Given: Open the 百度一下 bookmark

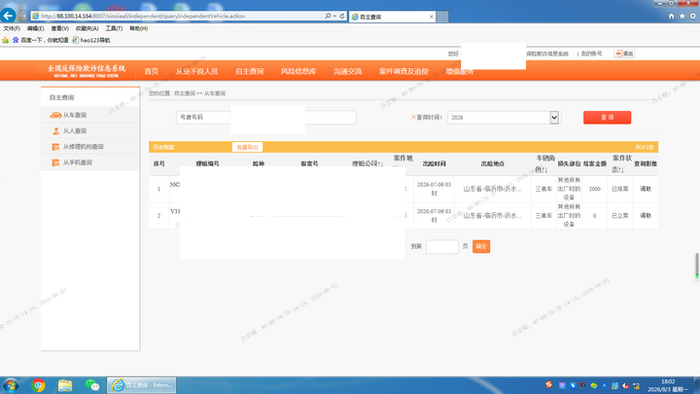Looking at the screenshot, I should [x=40, y=40].
